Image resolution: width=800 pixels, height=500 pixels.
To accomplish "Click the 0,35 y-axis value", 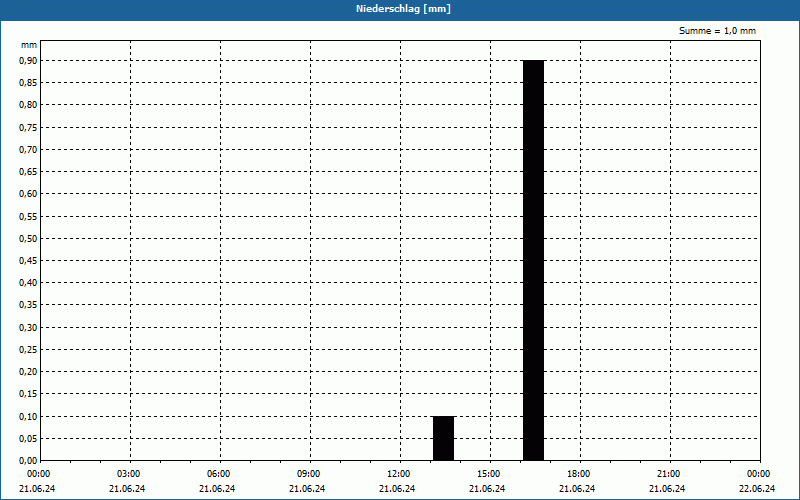I will coord(29,305).
